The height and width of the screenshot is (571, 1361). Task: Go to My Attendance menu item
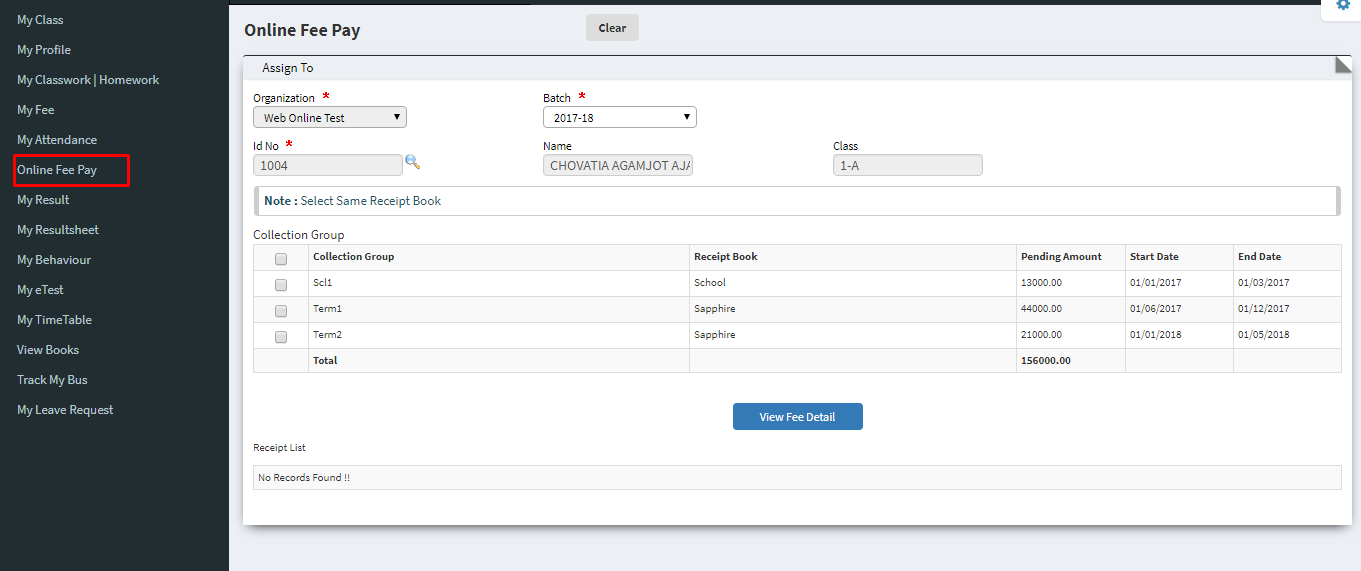(x=57, y=140)
